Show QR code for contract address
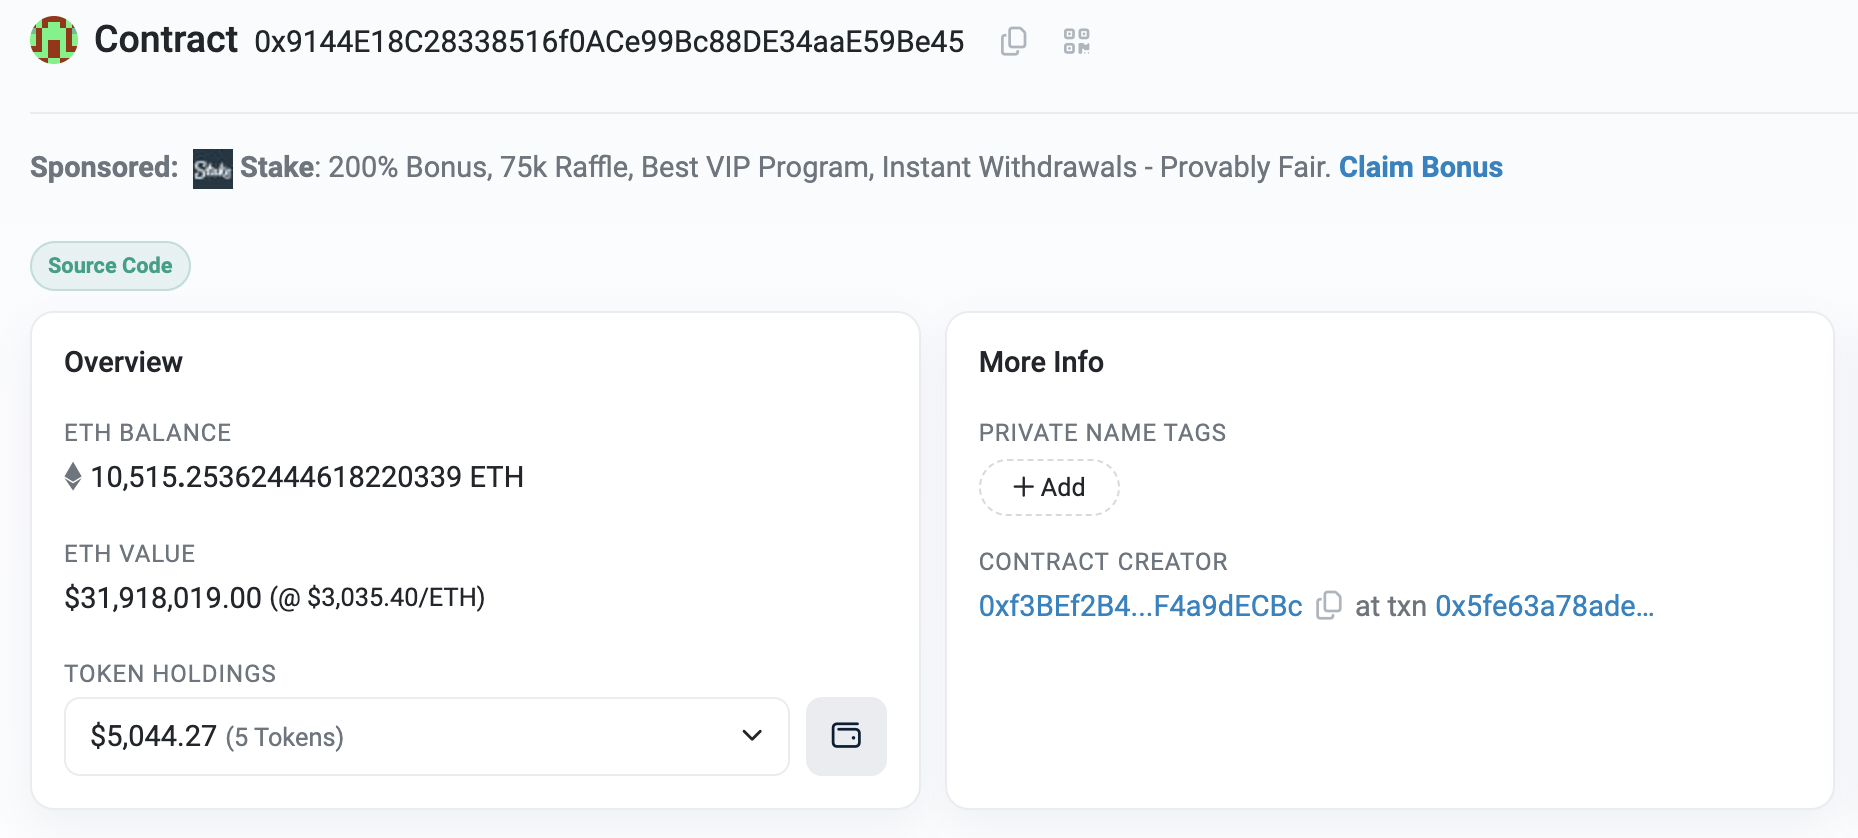This screenshot has width=1858, height=838. pos(1076,41)
